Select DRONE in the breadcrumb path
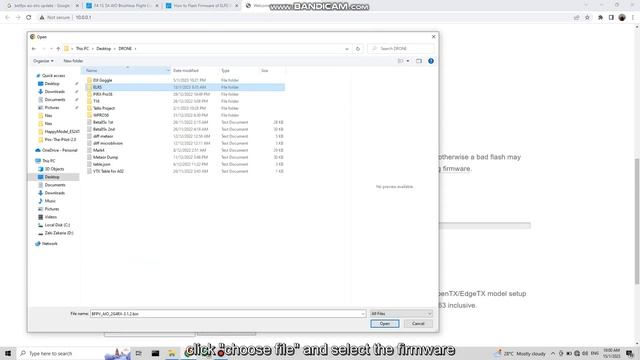 (x=125, y=49)
